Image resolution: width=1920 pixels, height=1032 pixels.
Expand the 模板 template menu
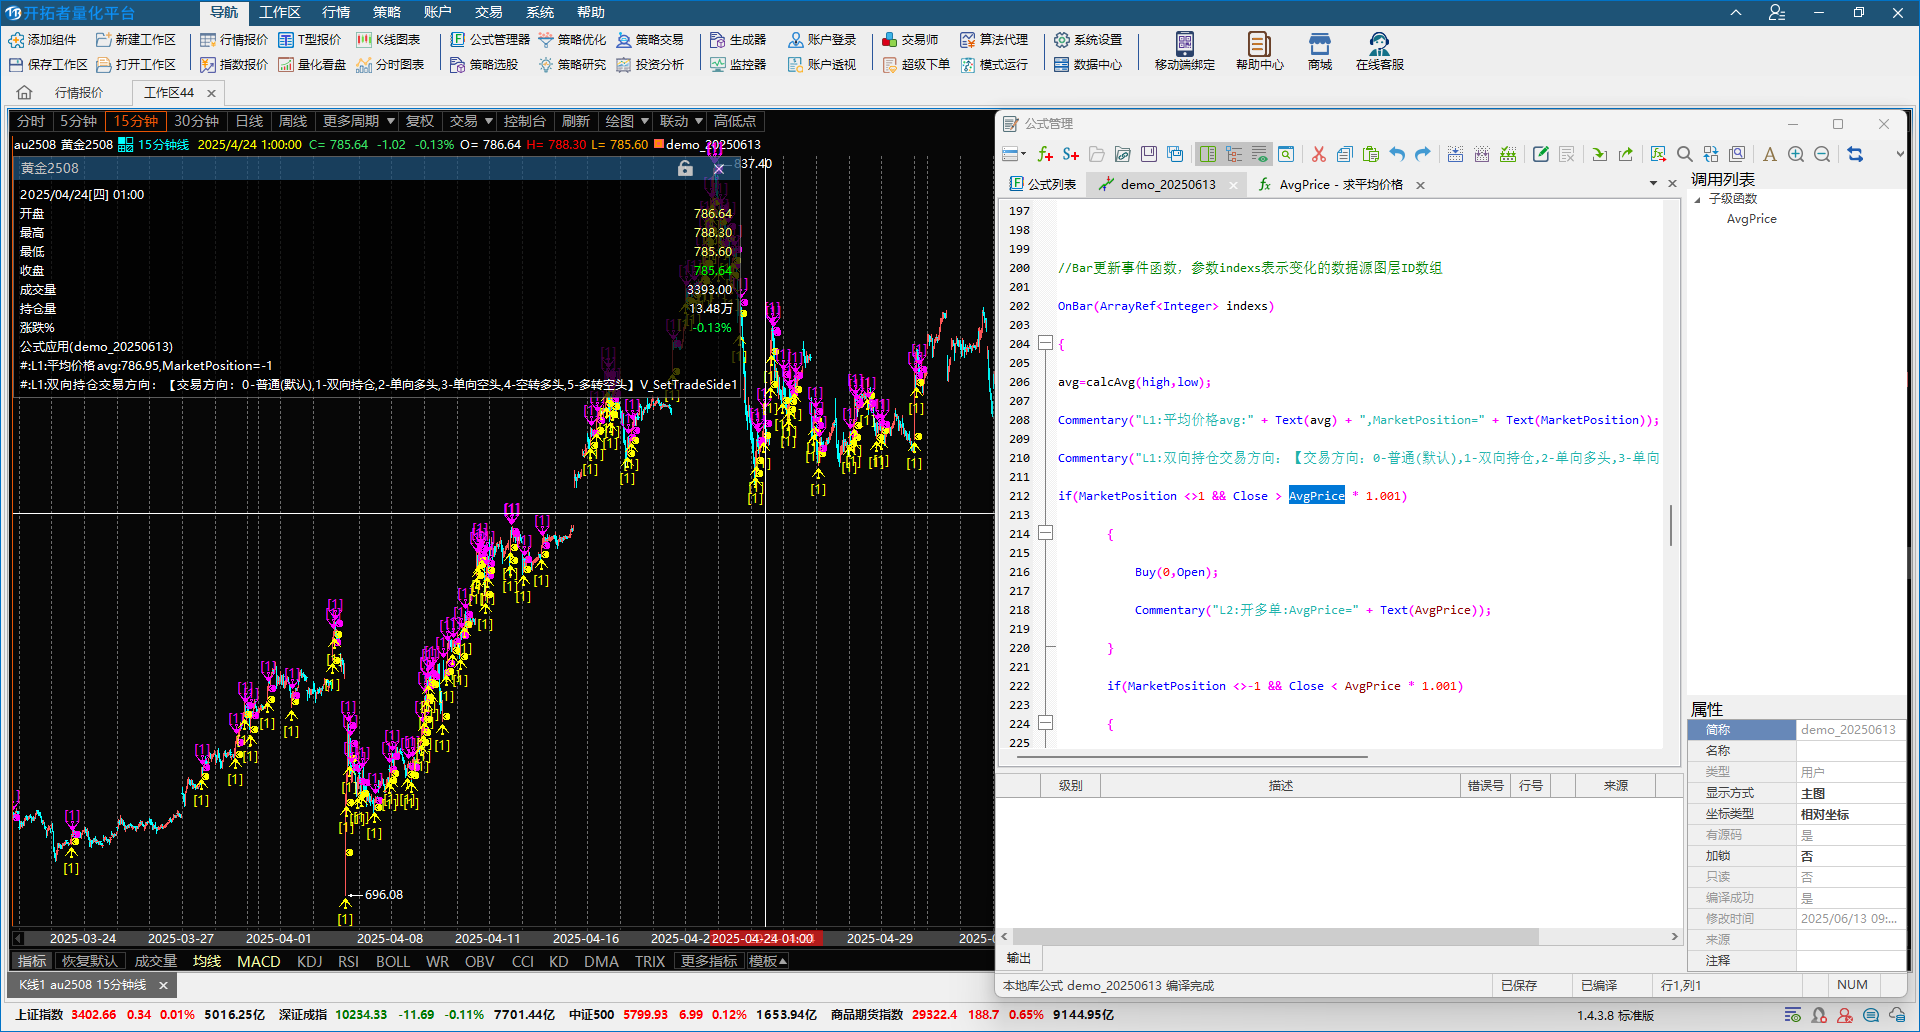(768, 961)
